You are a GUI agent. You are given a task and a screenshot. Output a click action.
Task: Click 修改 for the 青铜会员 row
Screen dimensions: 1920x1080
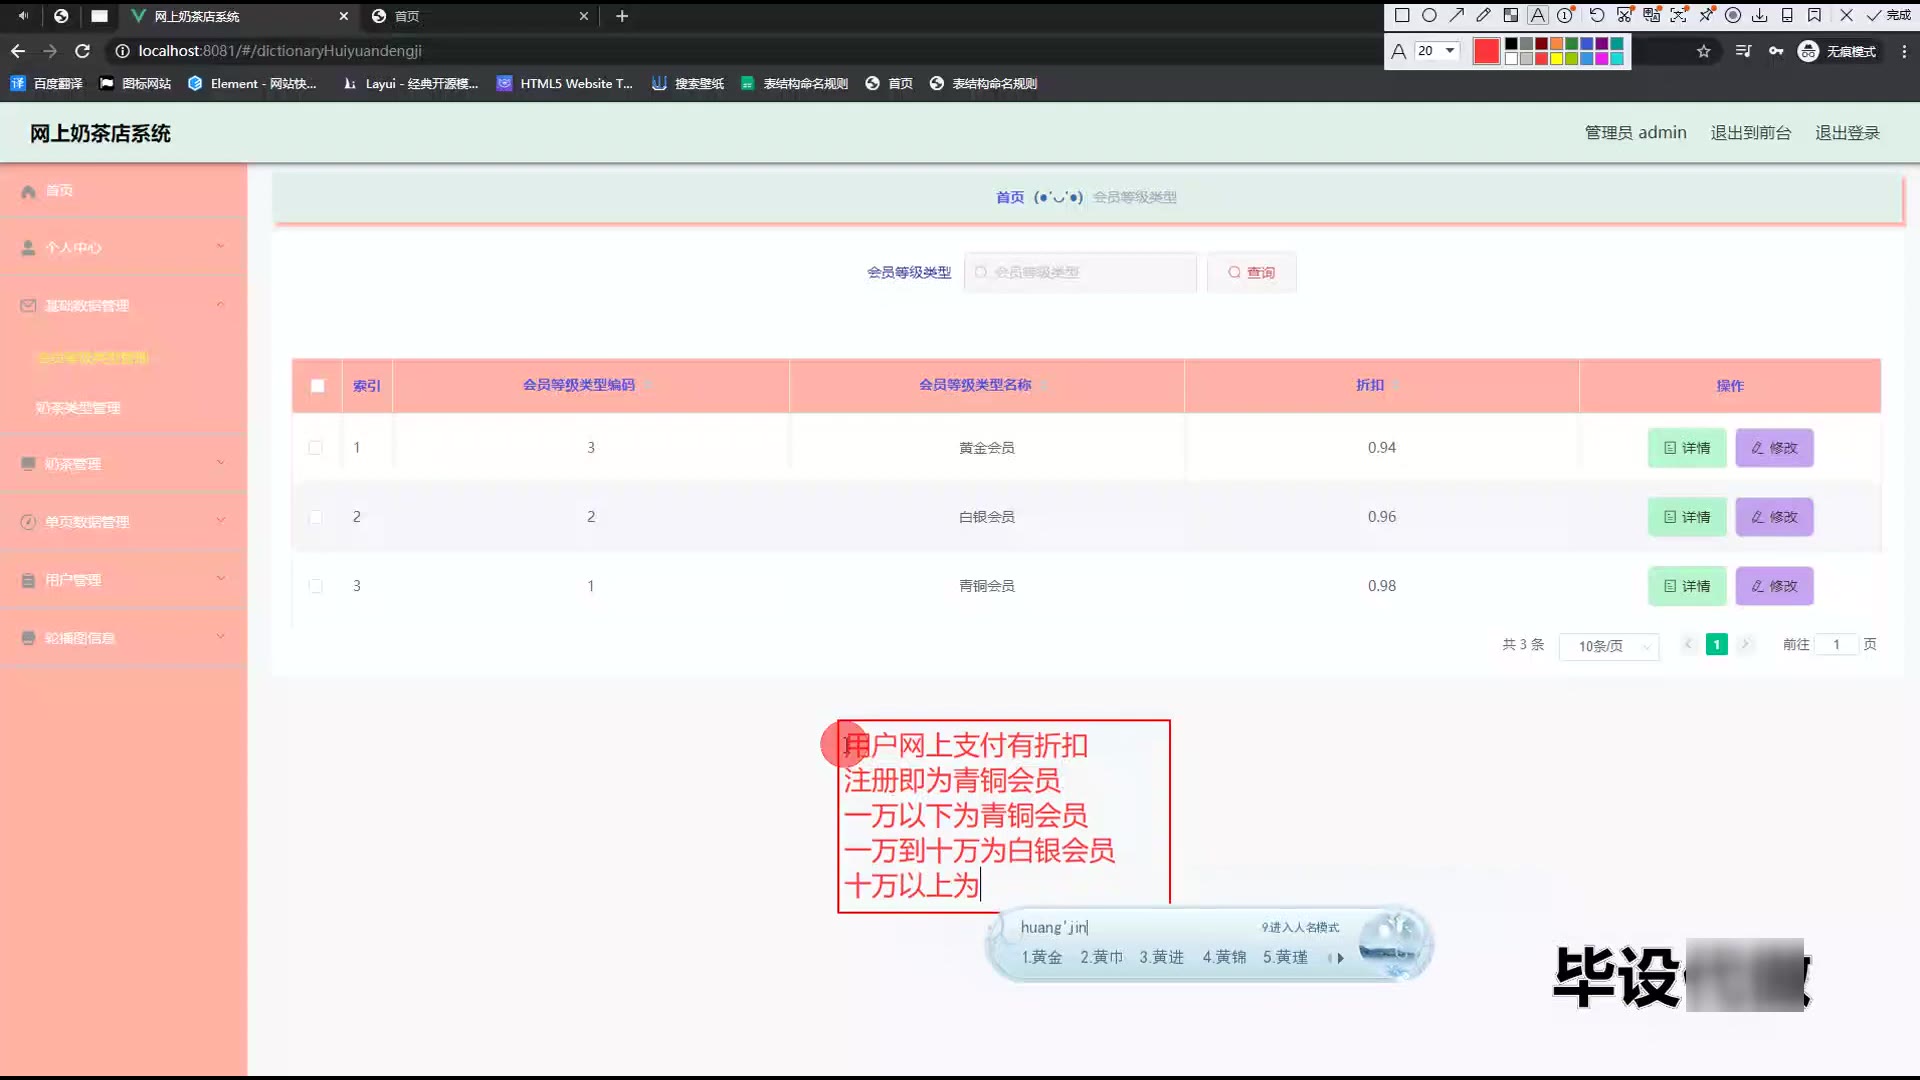tap(1774, 586)
